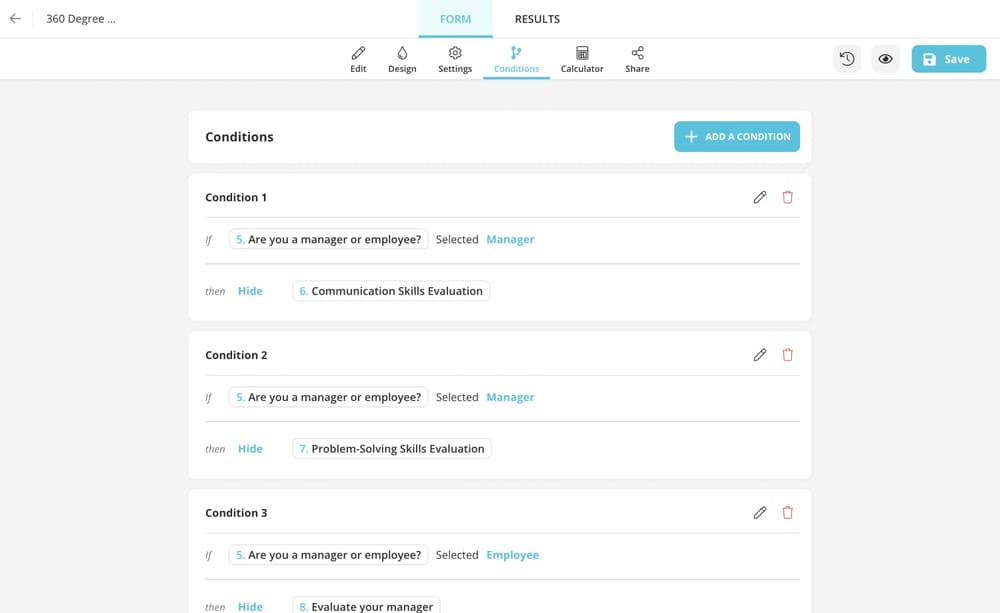Open the Share tool

point(637,59)
